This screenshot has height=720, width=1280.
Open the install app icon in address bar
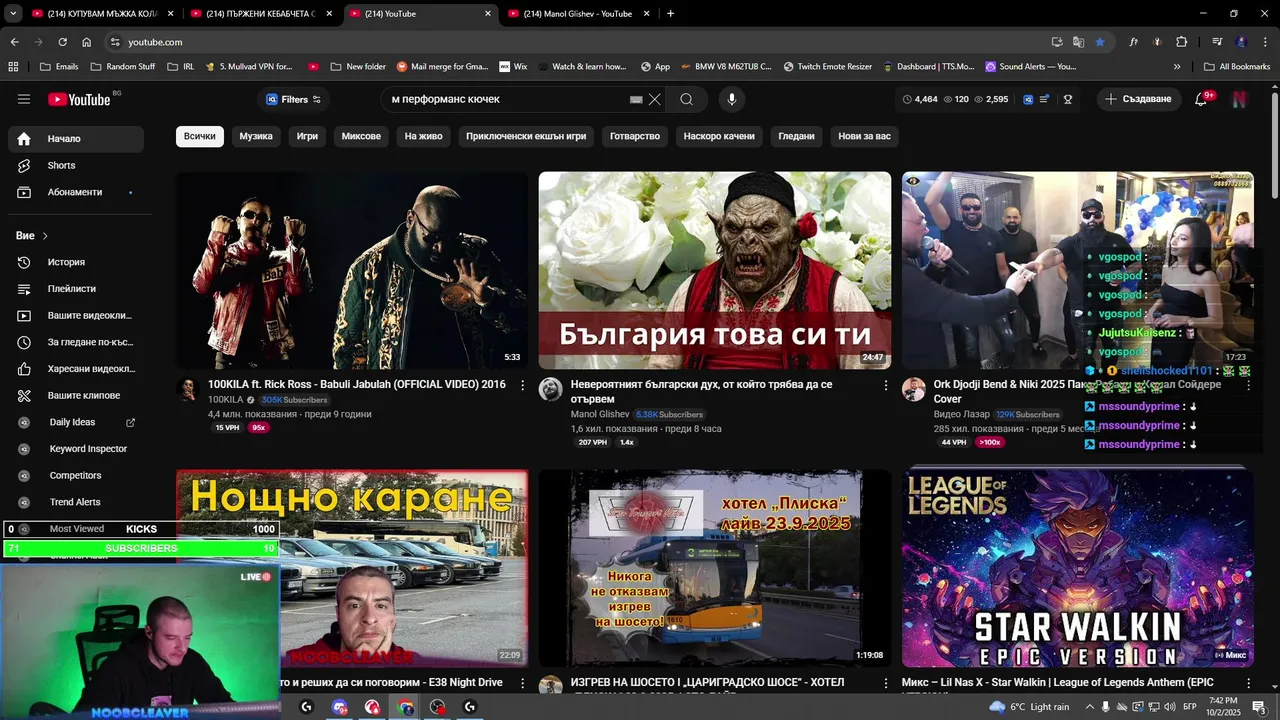pos(1057,42)
